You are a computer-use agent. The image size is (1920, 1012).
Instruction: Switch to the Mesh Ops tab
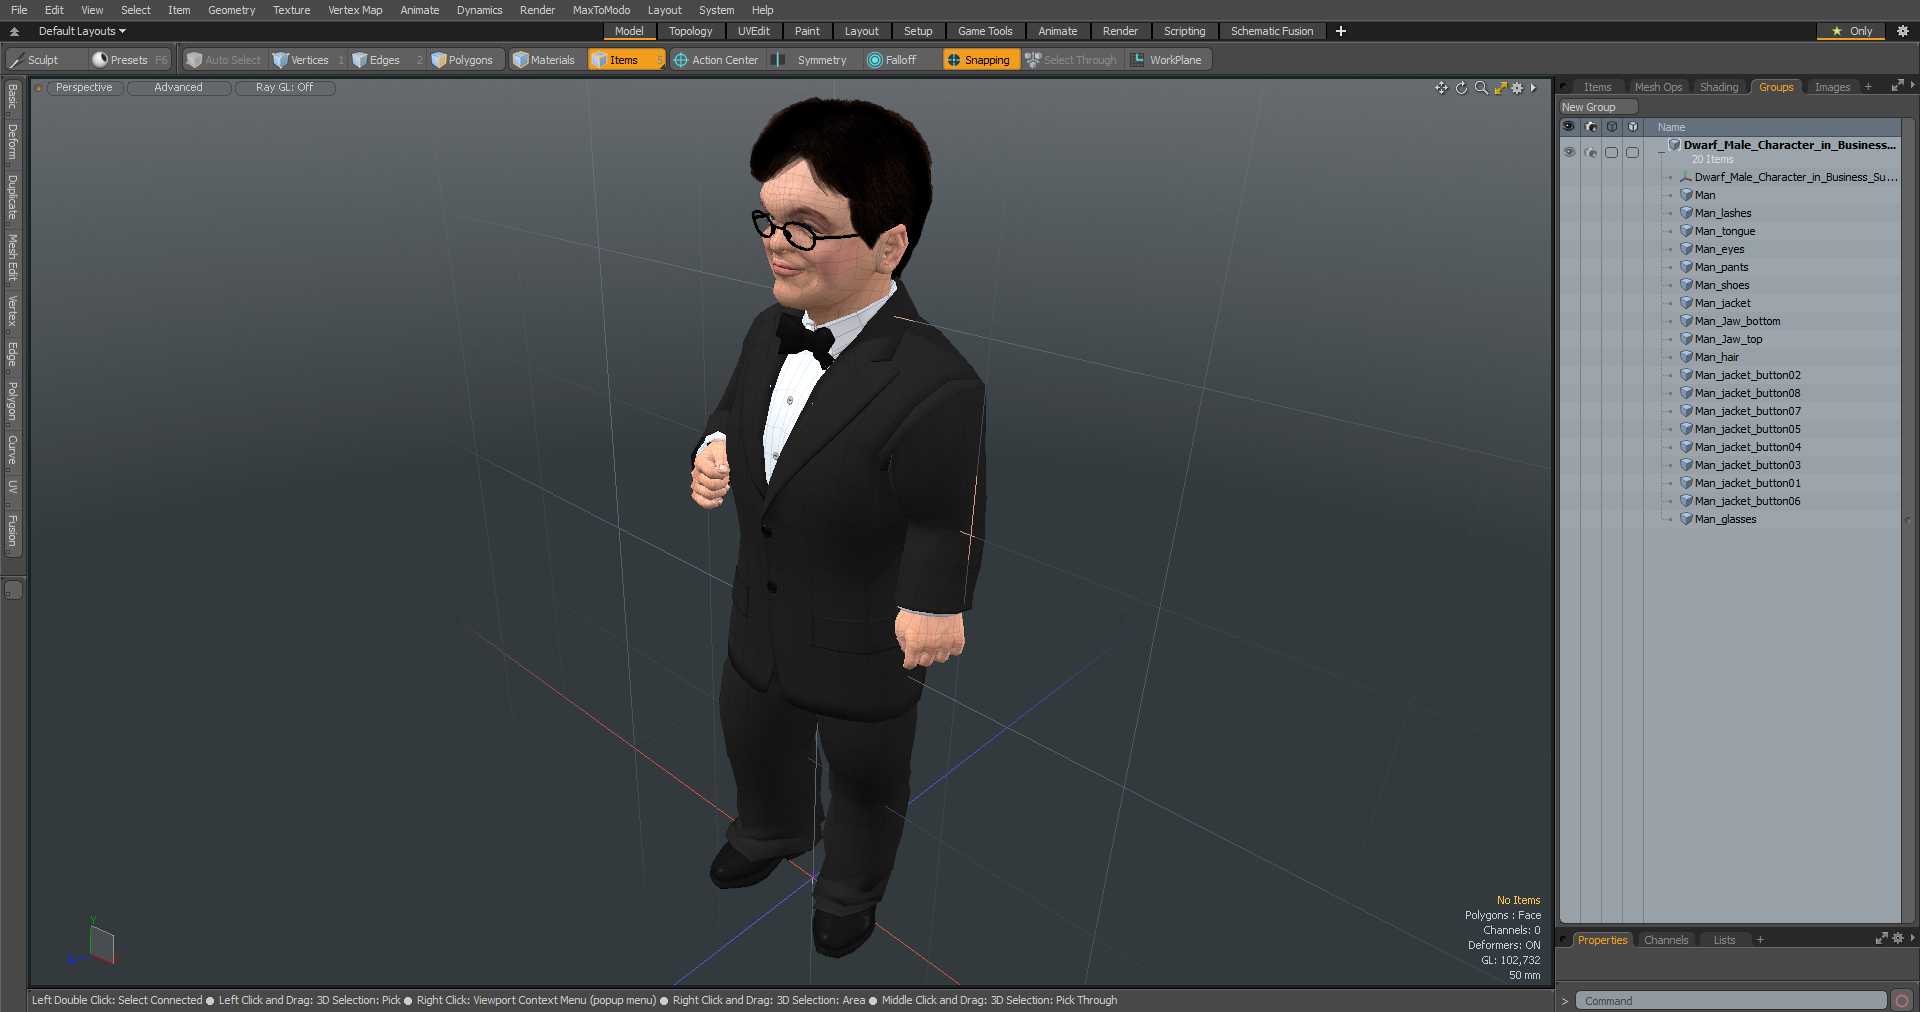point(1658,87)
